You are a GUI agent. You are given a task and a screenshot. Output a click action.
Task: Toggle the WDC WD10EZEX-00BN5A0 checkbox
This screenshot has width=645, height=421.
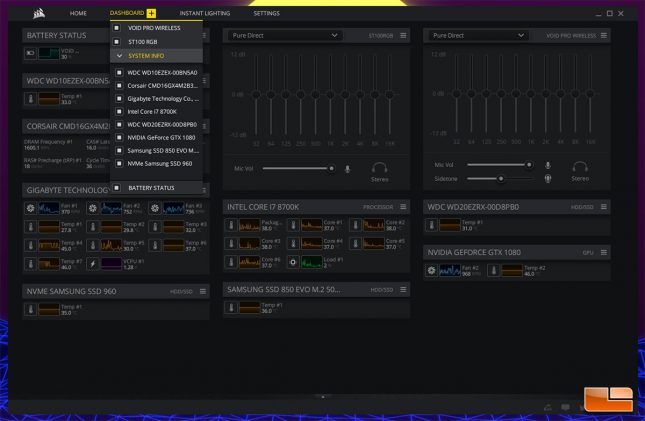[119, 72]
